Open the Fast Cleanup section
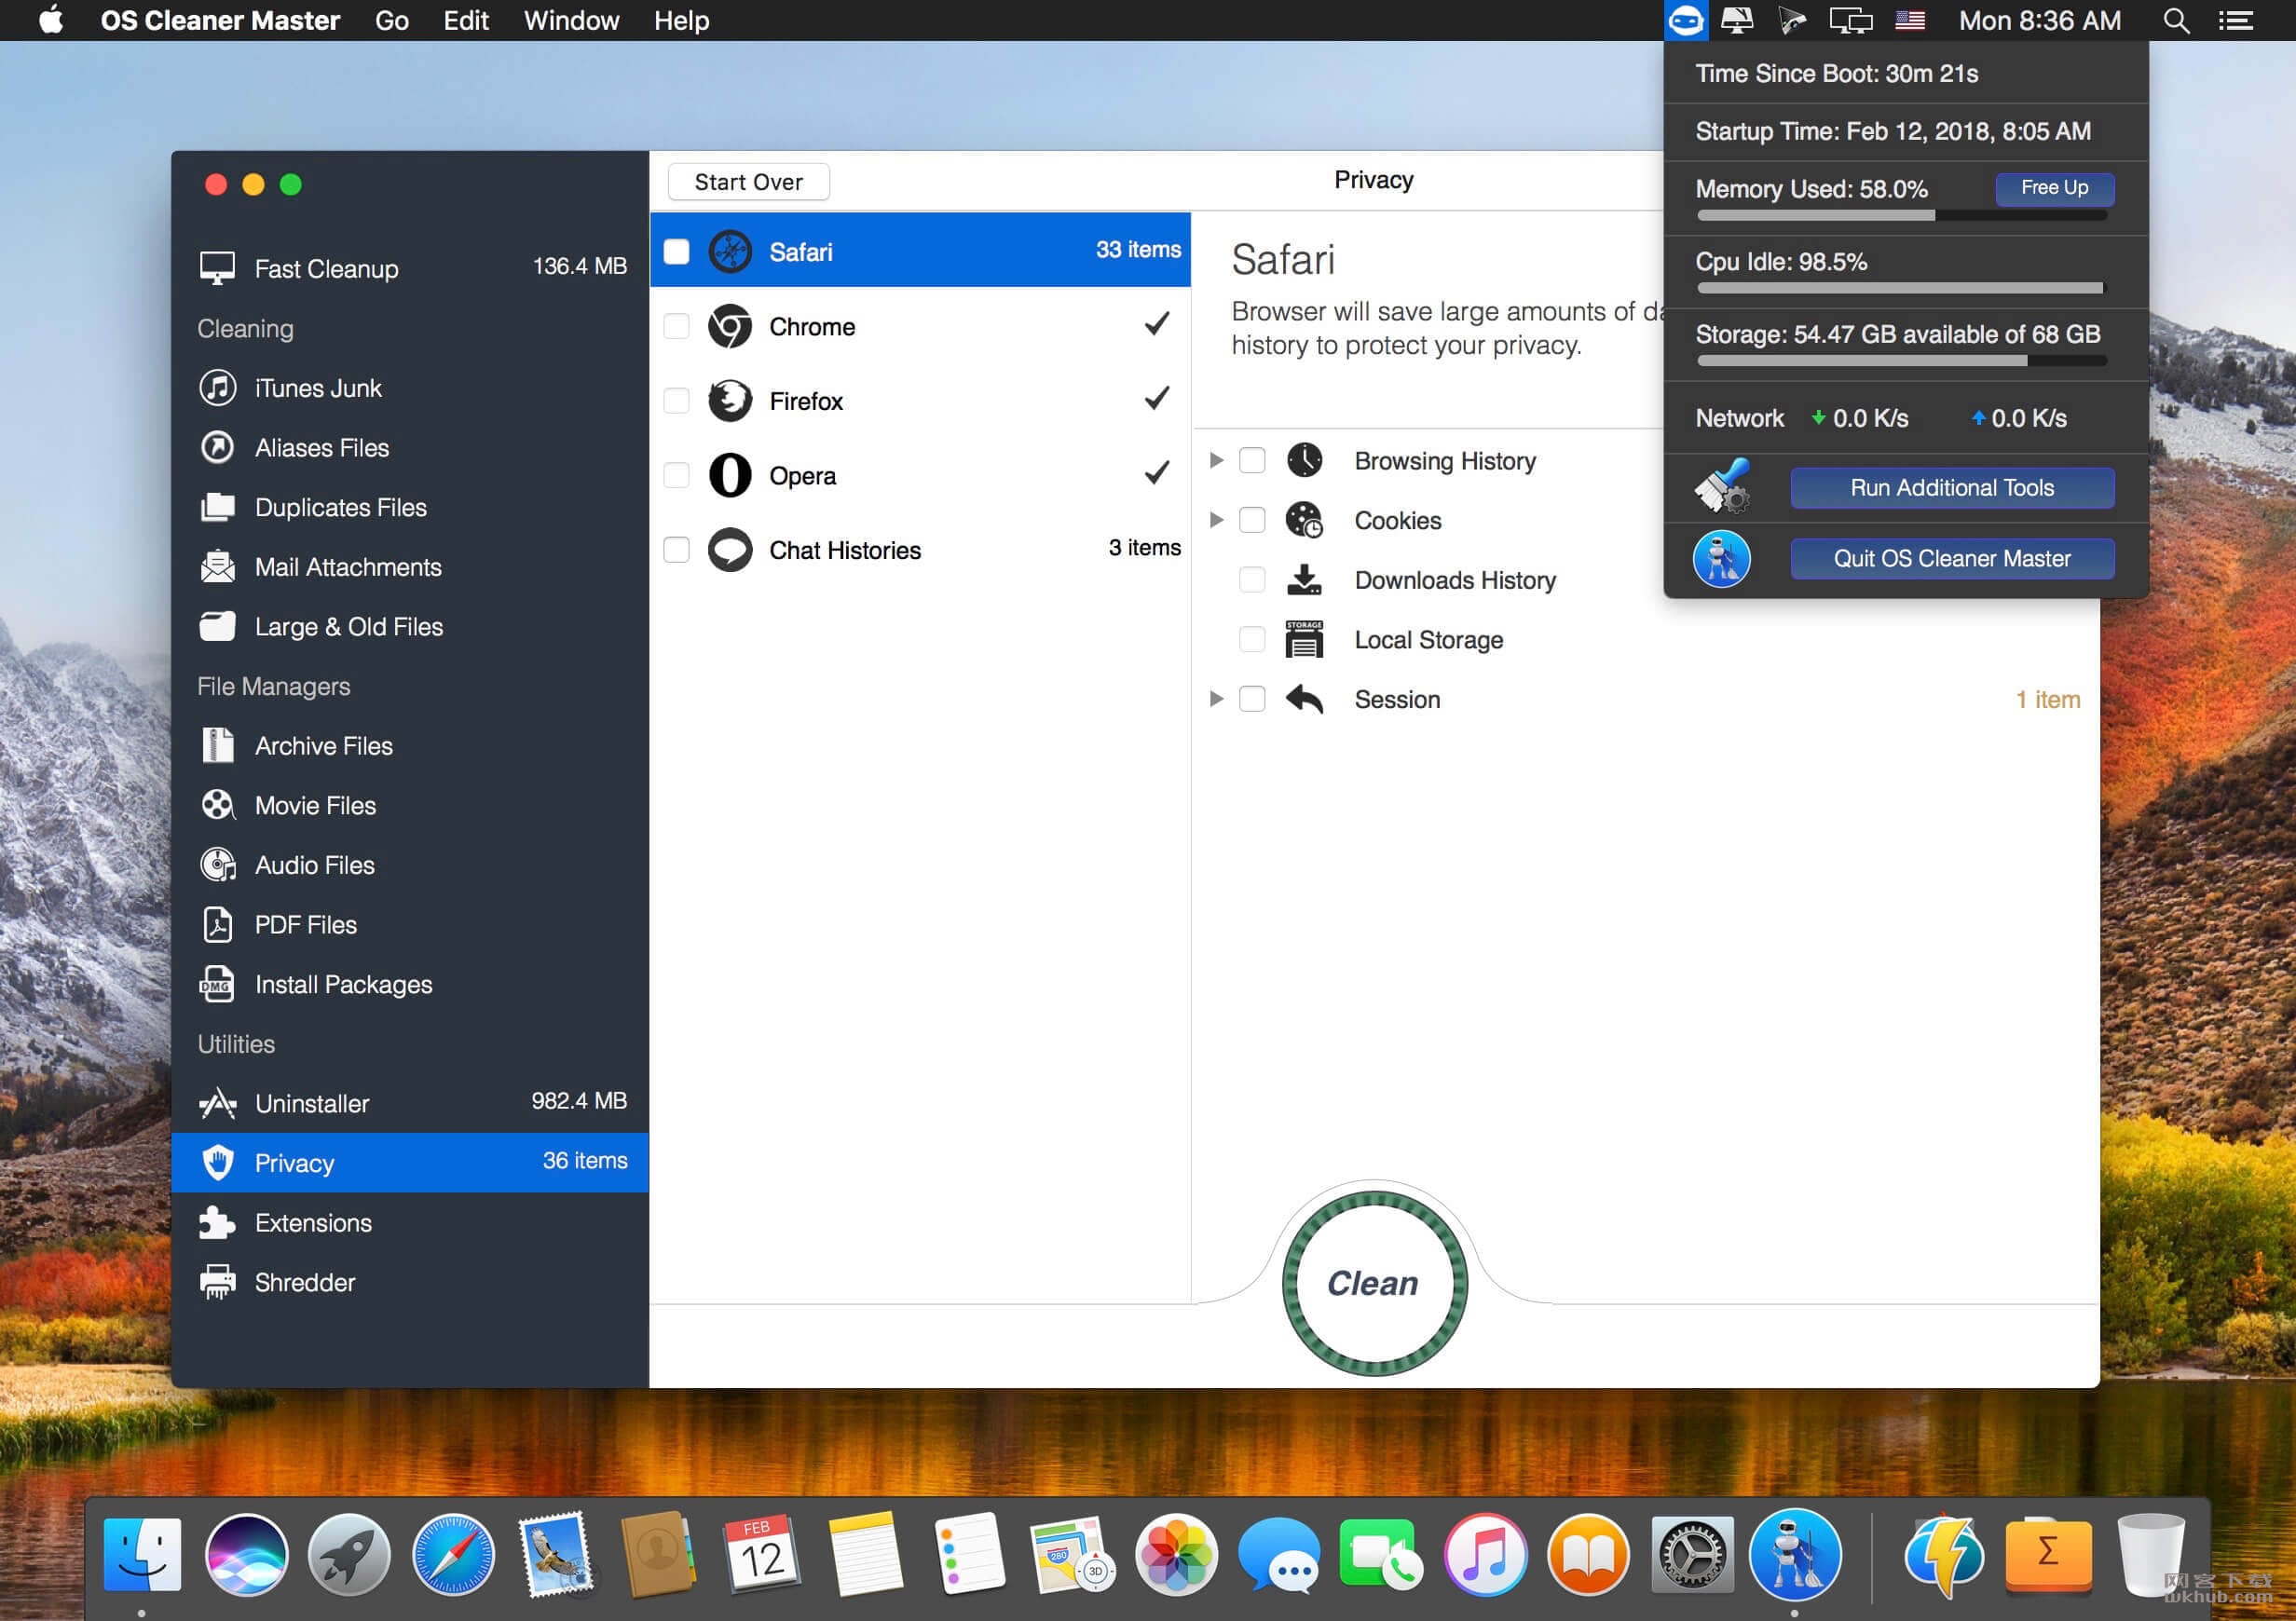This screenshot has height=1621, width=2296. pos(410,268)
